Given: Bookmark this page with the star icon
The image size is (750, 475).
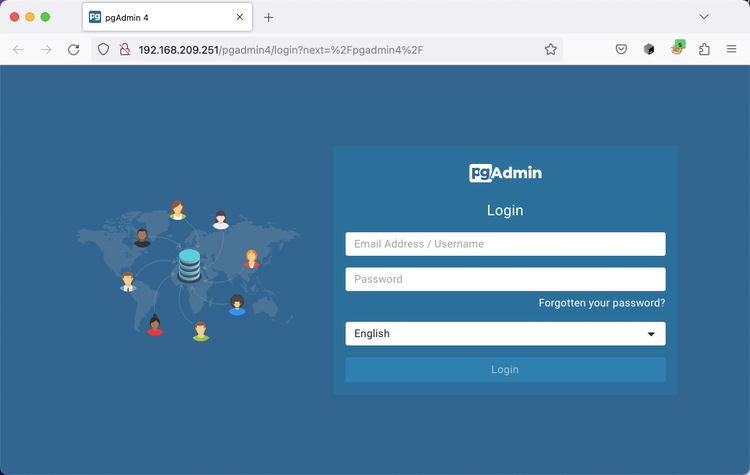Looking at the screenshot, I should (550, 49).
